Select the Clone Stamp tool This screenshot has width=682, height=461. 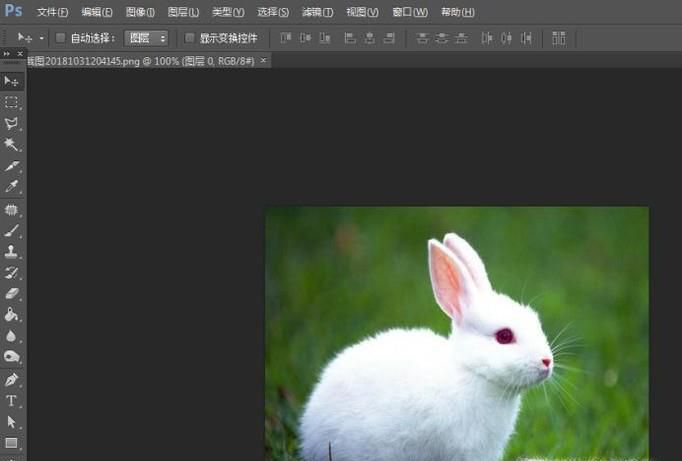(x=12, y=252)
